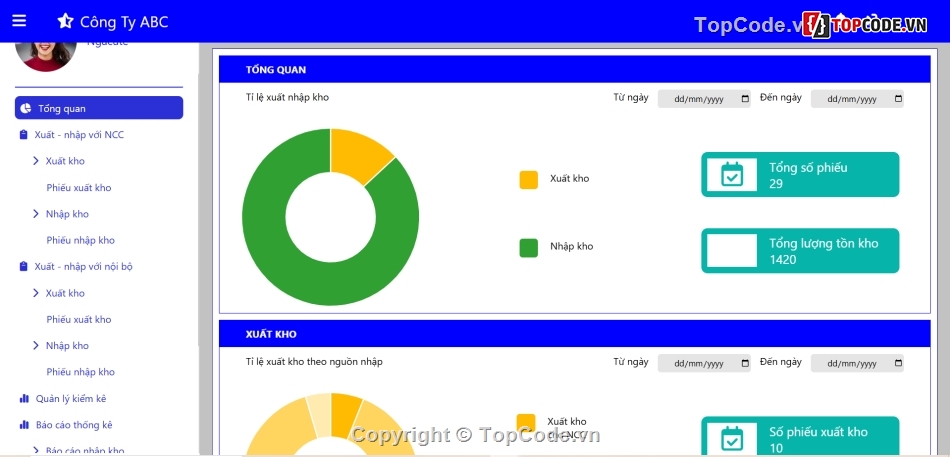The image size is (950, 457).
Task: Click the clipboard icon beside Xuất - nhập với NCC
Action: click(x=24, y=135)
